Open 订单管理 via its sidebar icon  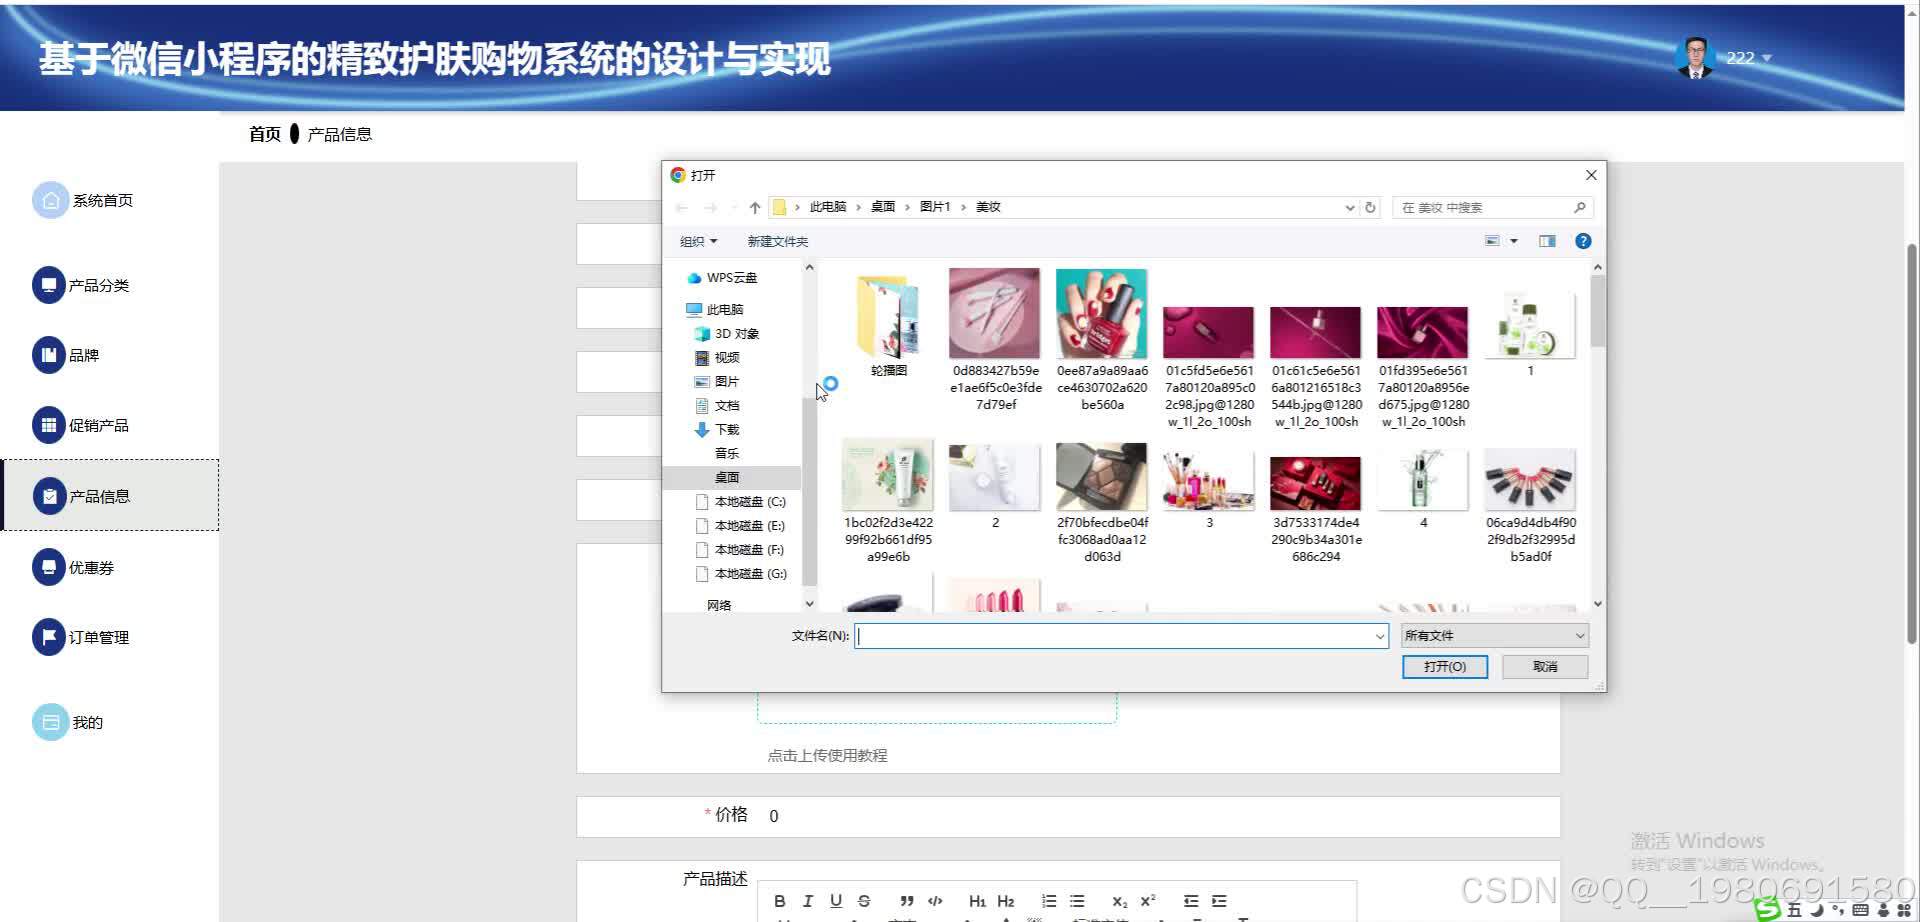(x=50, y=636)
